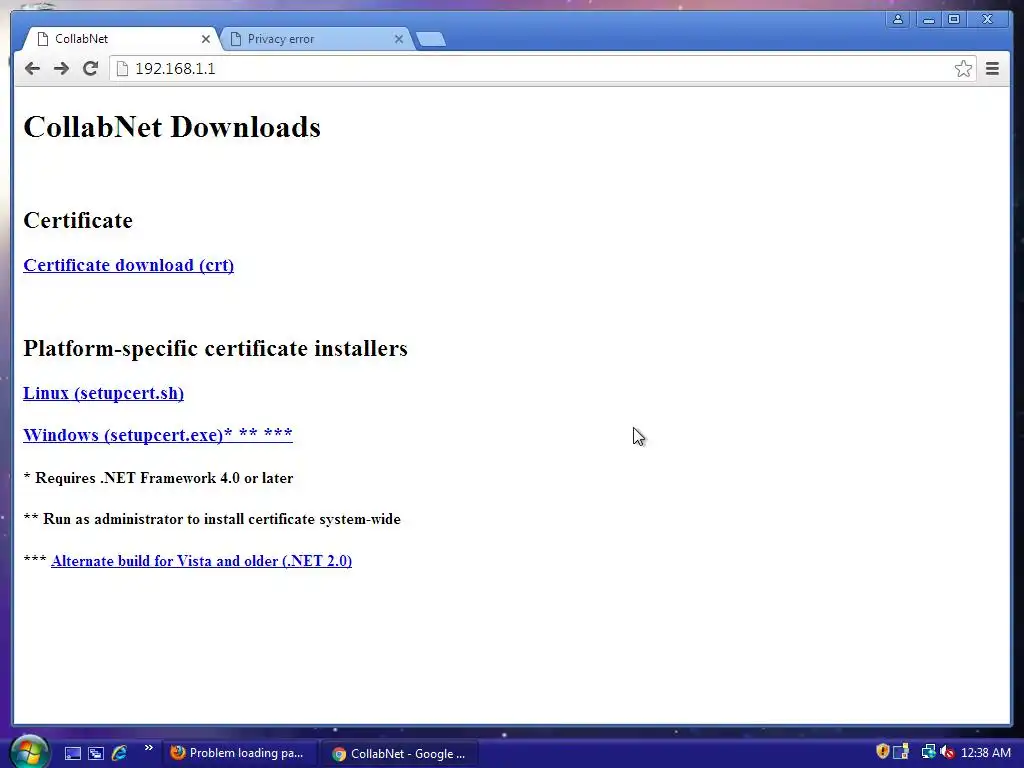Image resolution: width=1024 pixels, height=768 pixels.
Task: Switch to the Firefox Problem loading page taskbar button
Action: coord(238,753)
